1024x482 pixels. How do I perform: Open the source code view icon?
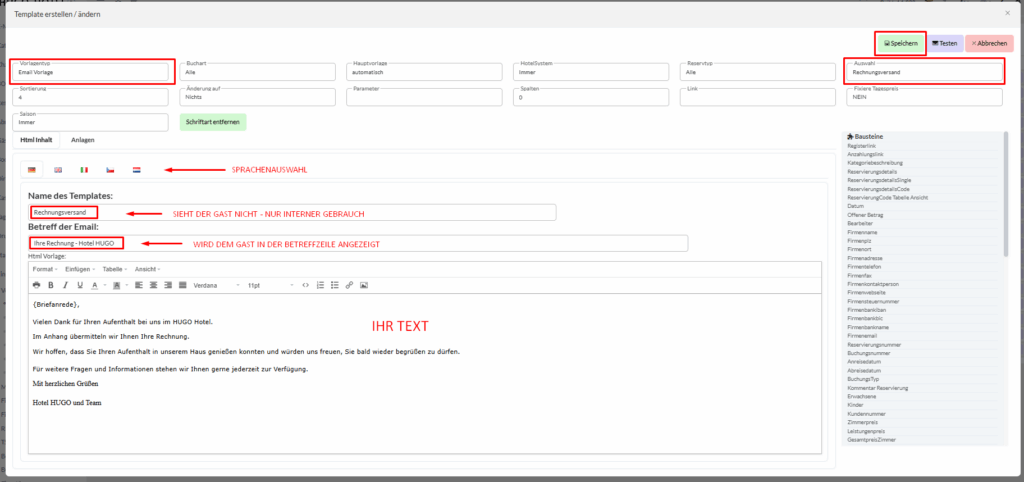click(x=306, y=285)
